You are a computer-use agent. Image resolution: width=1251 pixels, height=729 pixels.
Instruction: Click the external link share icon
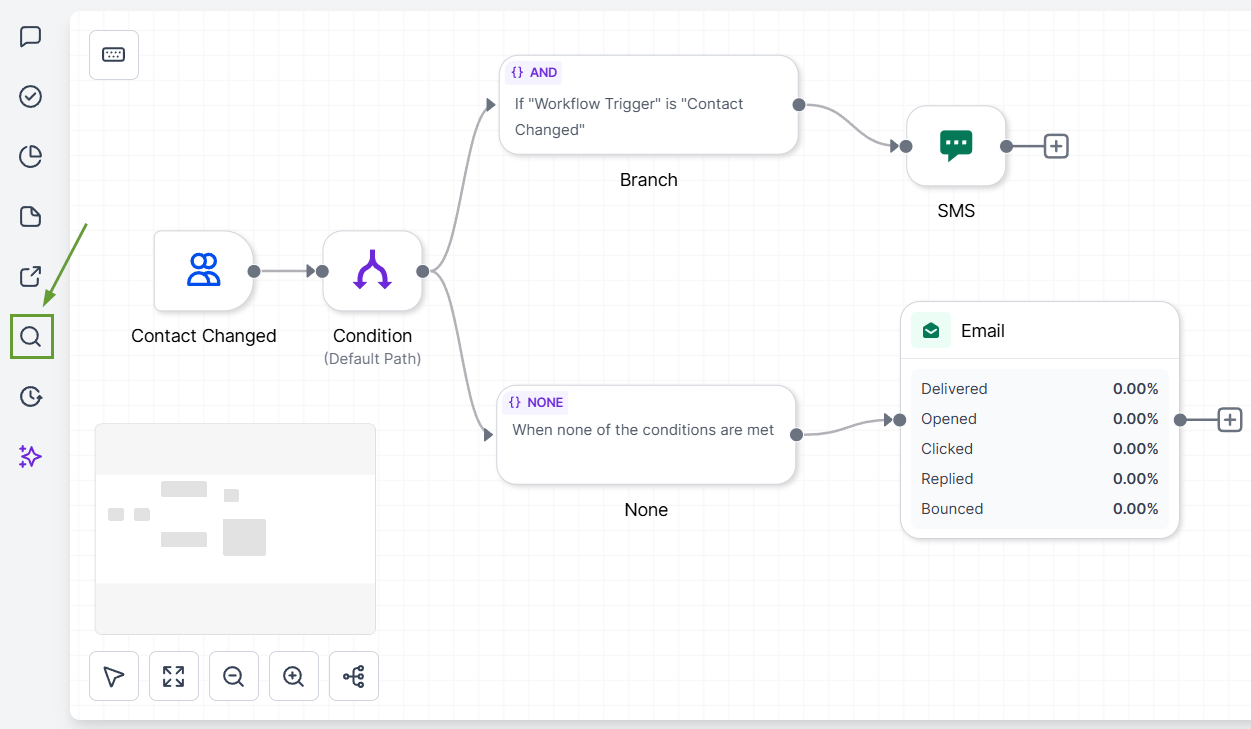tap(31, 277)
